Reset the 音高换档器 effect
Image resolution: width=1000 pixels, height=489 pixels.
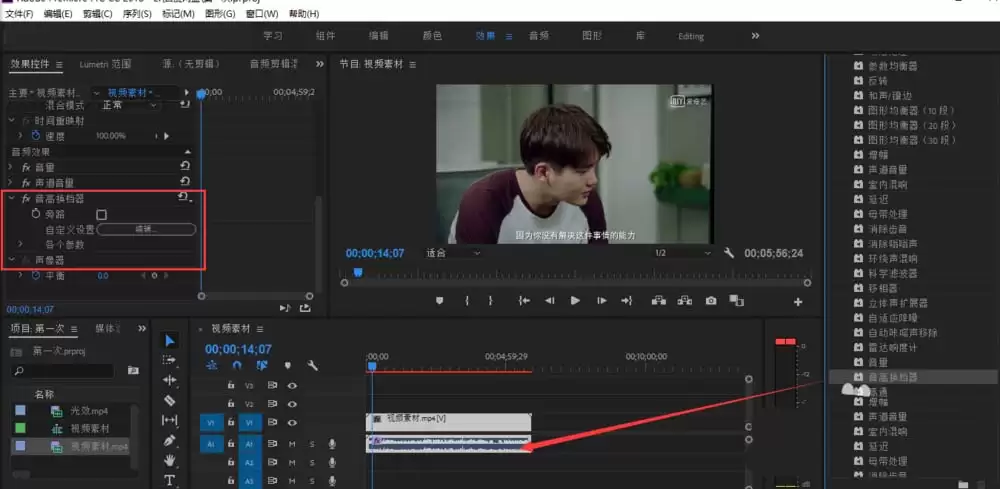point(184,198)
